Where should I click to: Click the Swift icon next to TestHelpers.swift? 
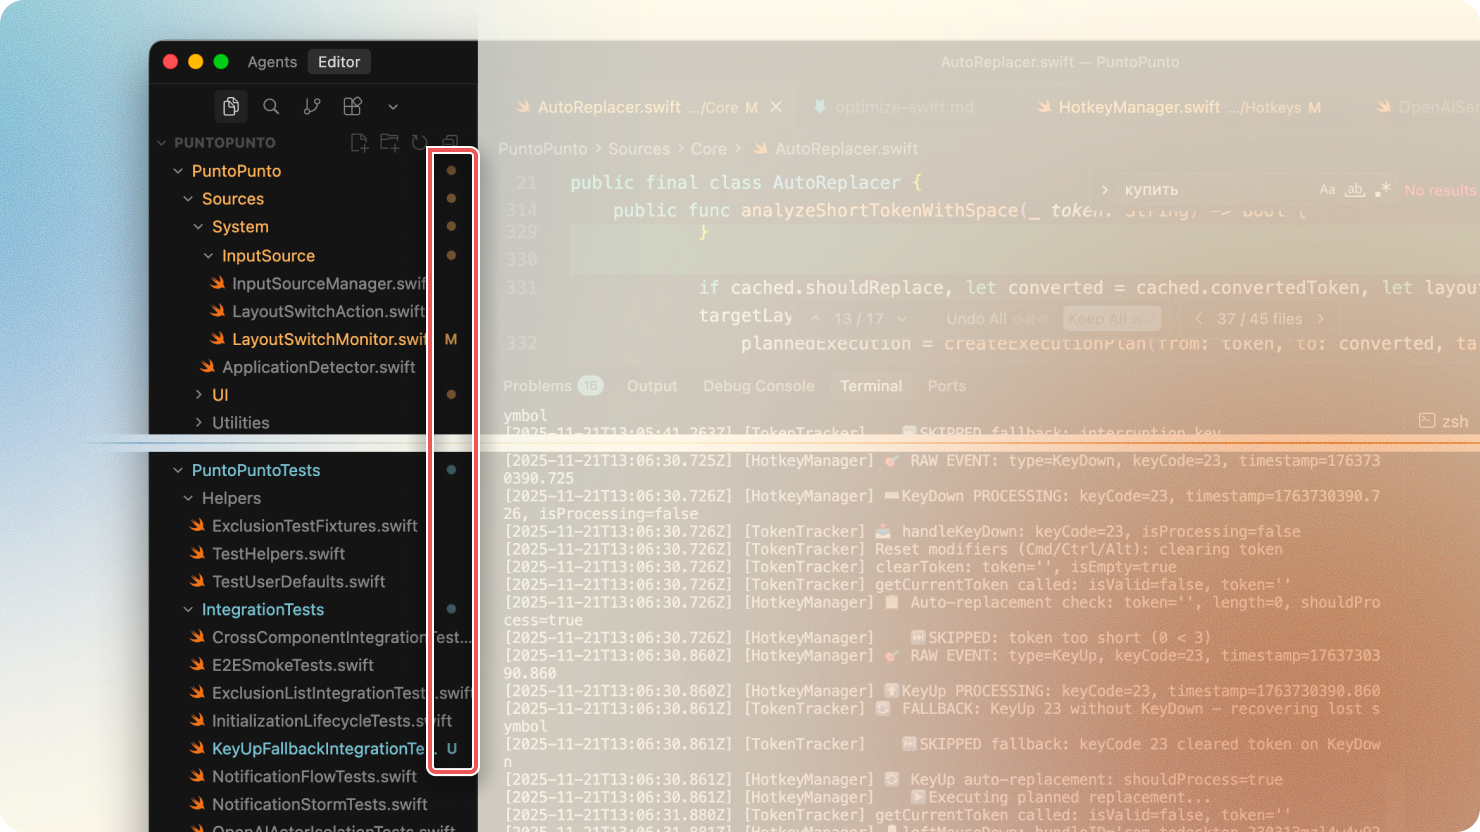[x=198, y=553]
